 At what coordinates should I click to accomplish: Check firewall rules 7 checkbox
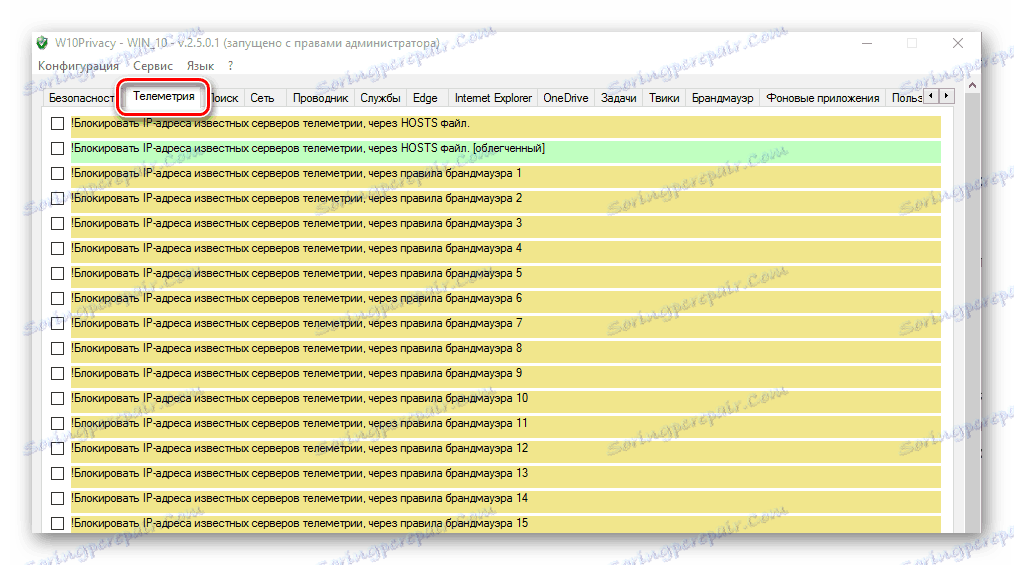[58, 324]
